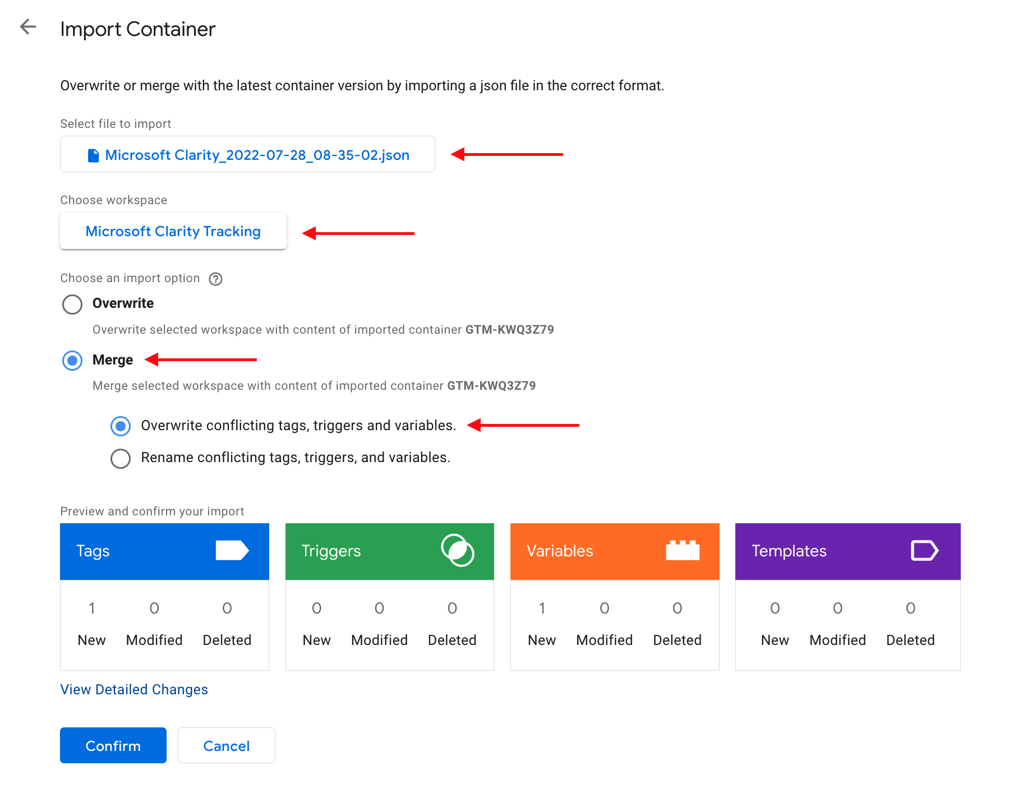This screenshot has width=1032, height=793.
Task: Click the Triggers card header
Action: (x=390, y=551)
